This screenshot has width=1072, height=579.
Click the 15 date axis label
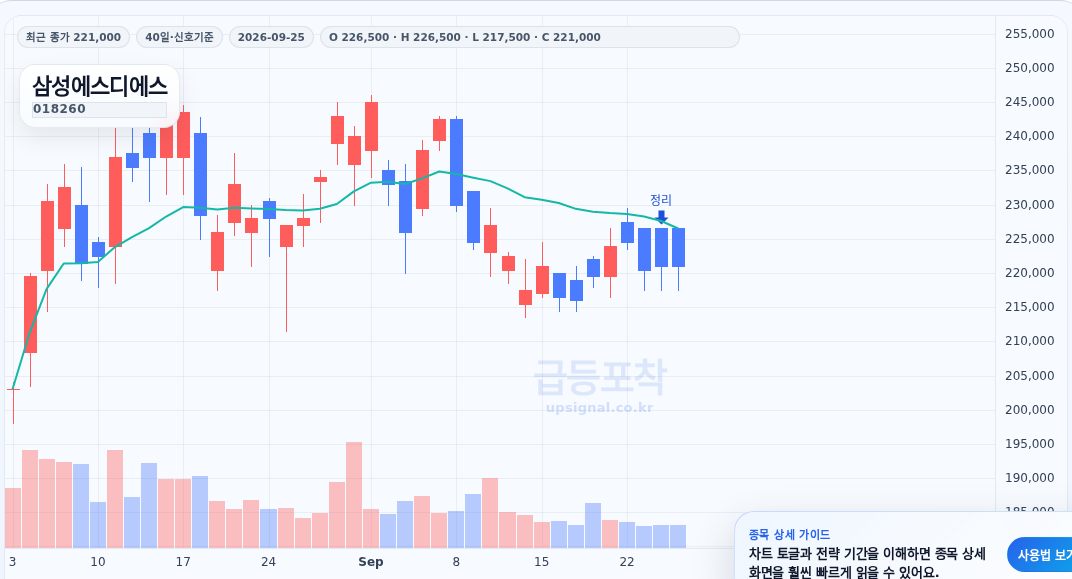pyautogui.click(x=541, y=562)
